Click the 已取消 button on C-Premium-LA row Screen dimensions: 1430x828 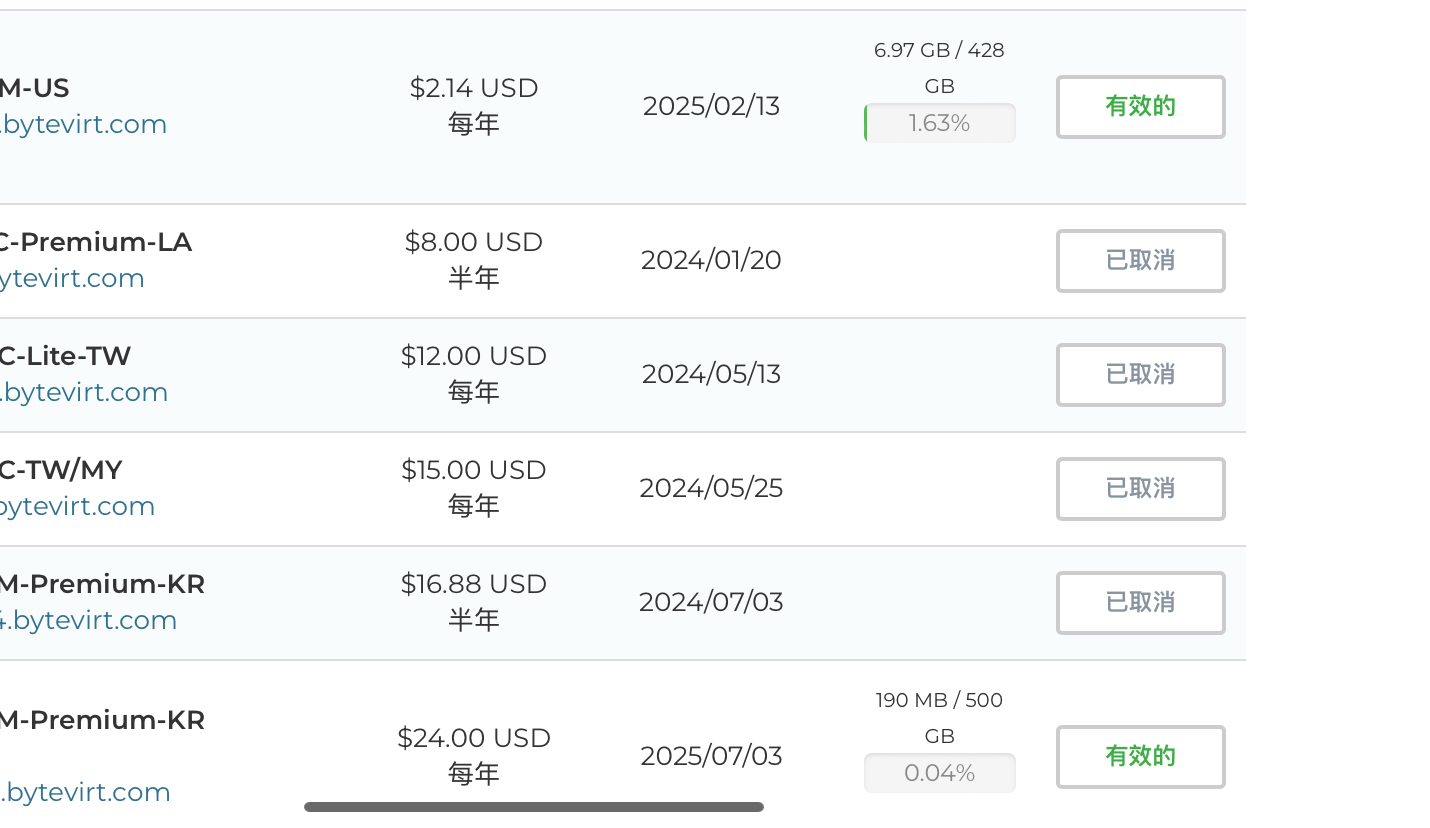[1140, 261]
